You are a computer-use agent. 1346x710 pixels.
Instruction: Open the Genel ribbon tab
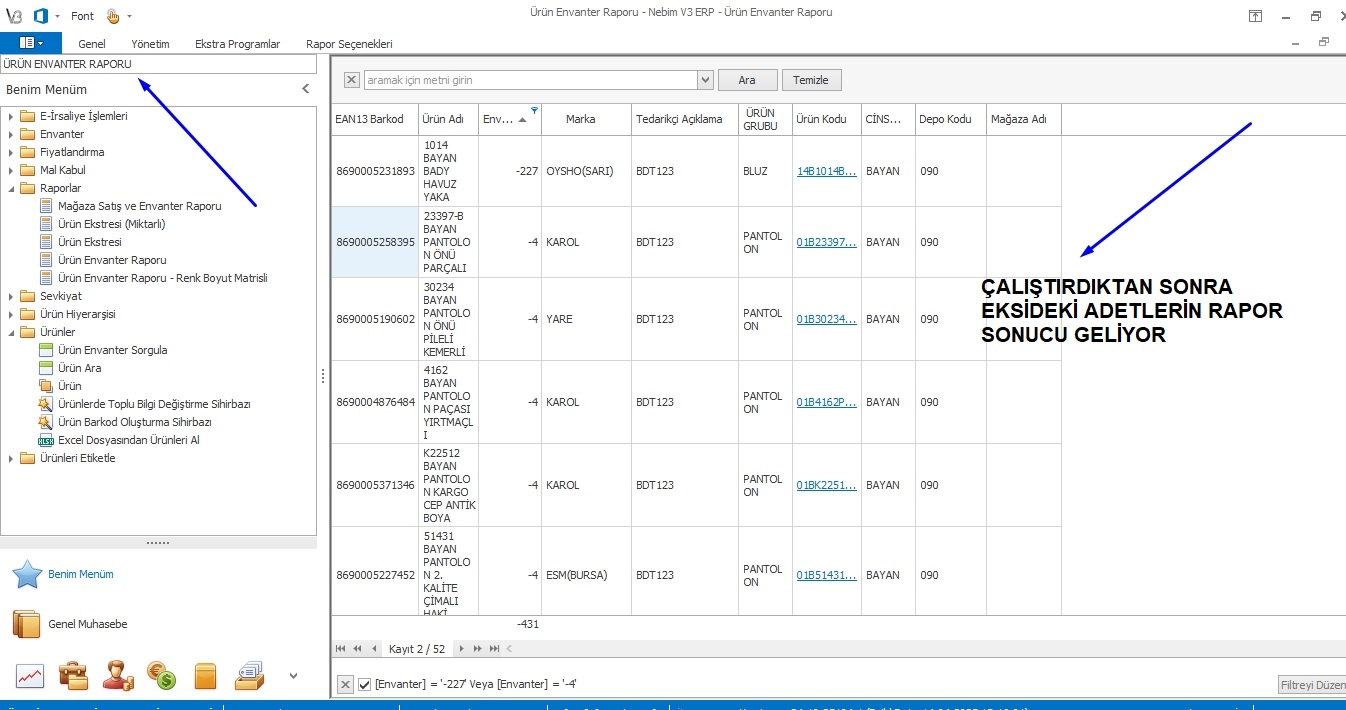click(x=92, y=44)
